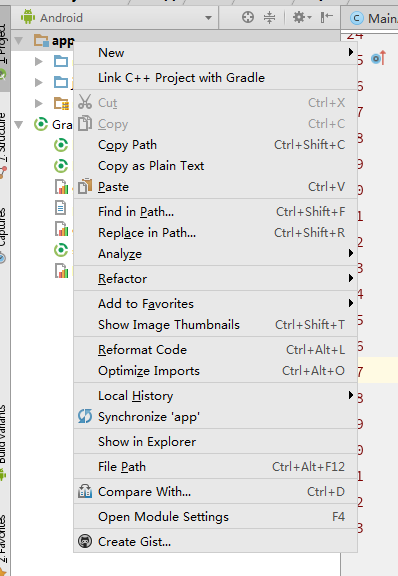This screenshot has width=398, height=576.
Task: Click the plain text file icon
Action: [x=61, y=208]
